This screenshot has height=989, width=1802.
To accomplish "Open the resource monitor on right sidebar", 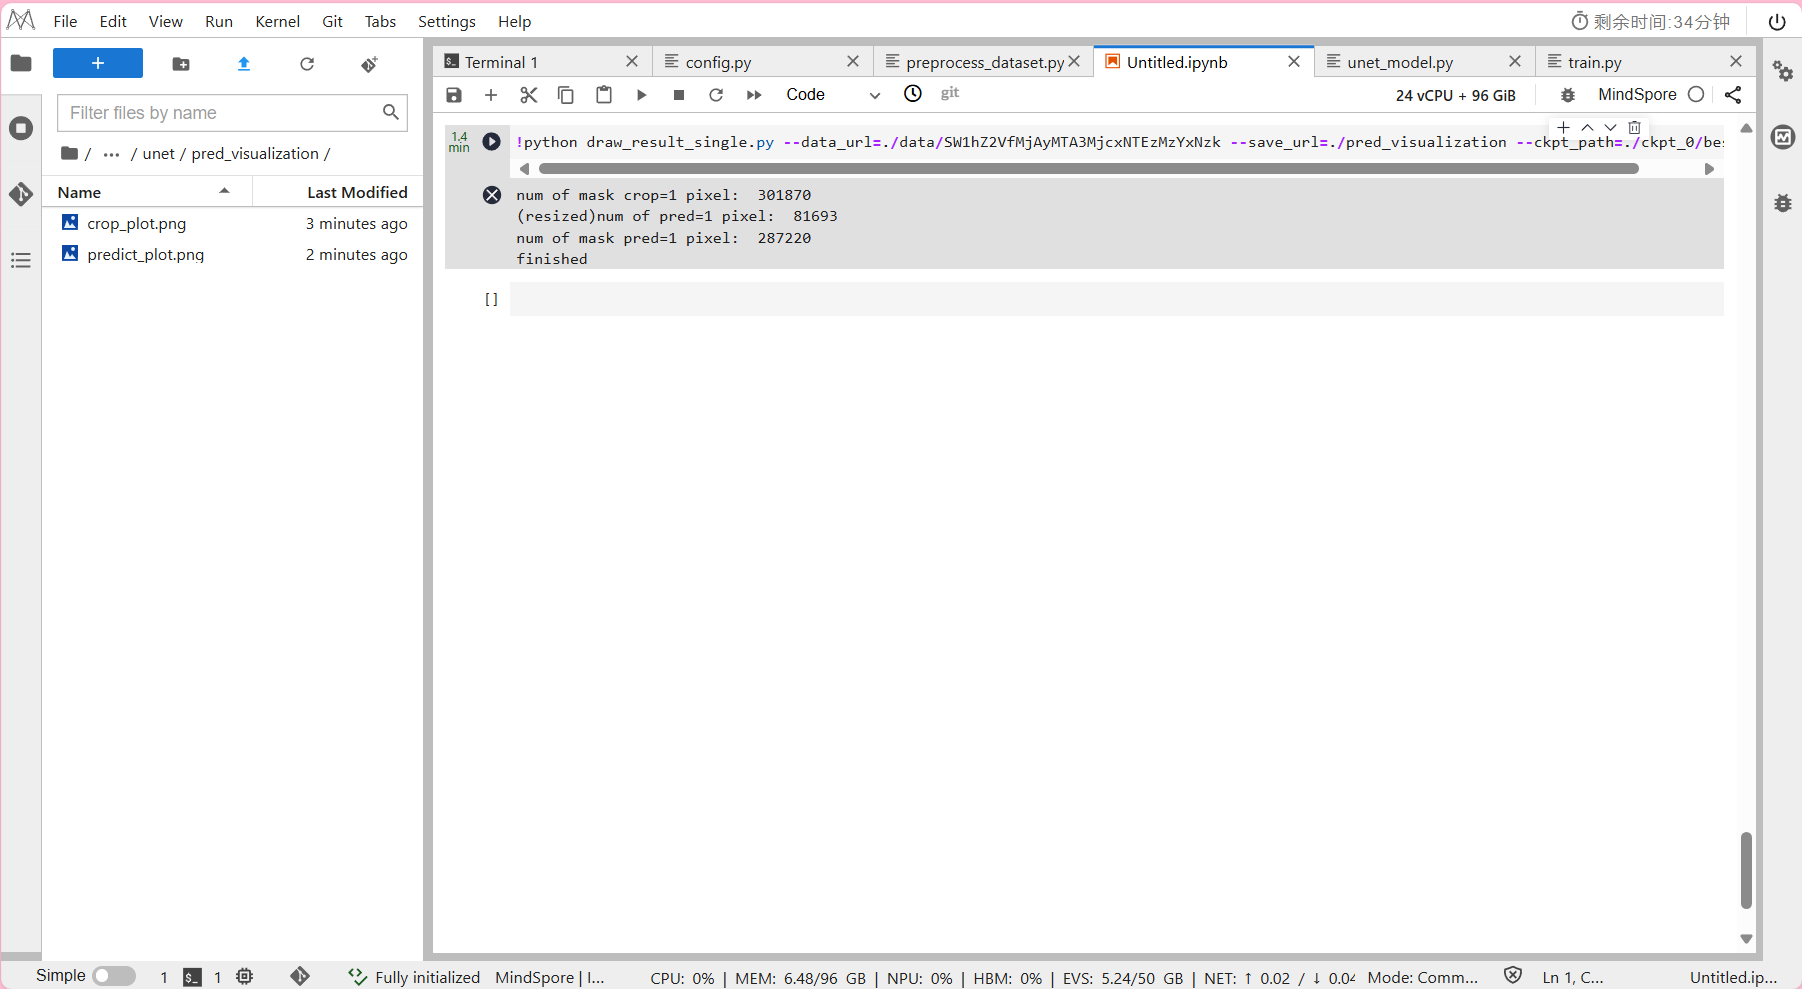I will click(1783, 137).
